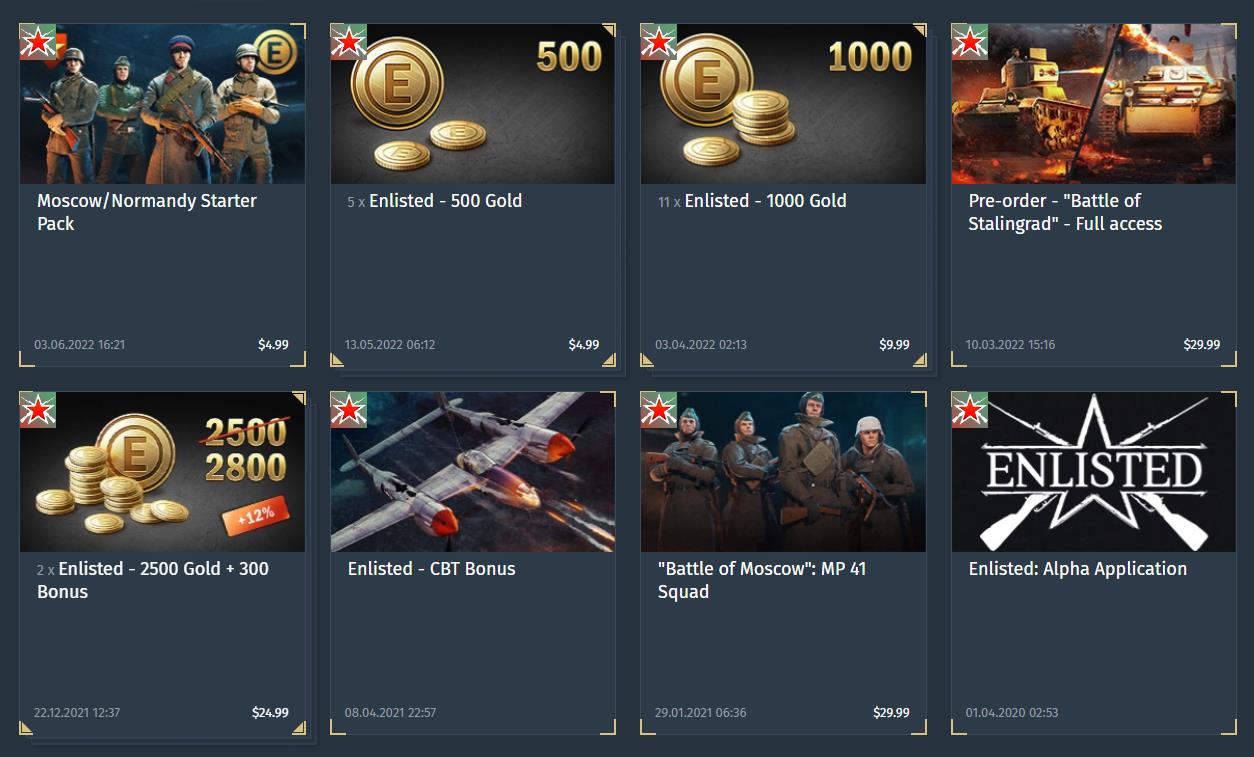Open the Enlisted: Alpha Application title
1254x757 pixels.
1078,569
